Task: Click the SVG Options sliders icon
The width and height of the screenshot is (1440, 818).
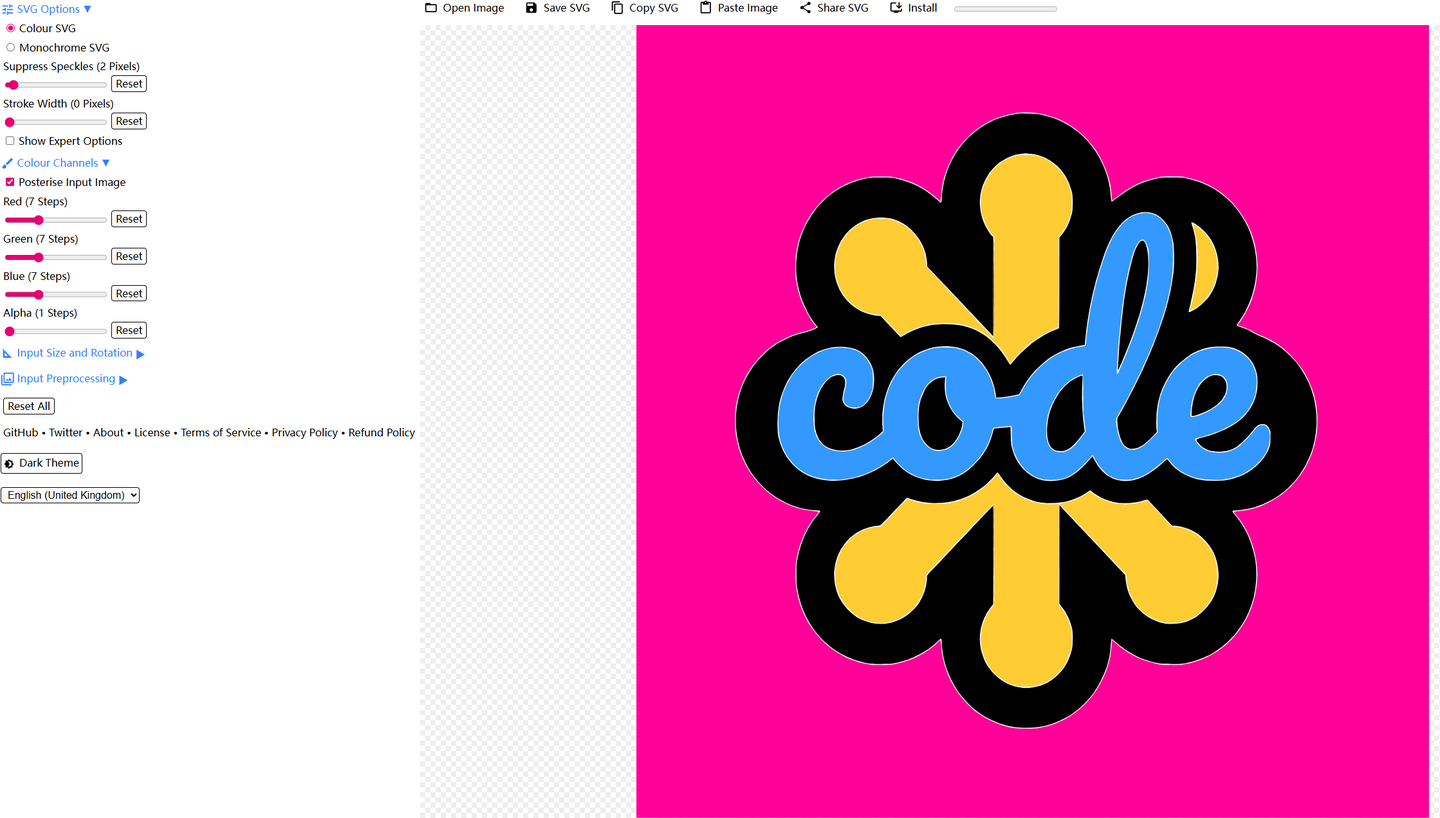Action: tap(8, 9)
